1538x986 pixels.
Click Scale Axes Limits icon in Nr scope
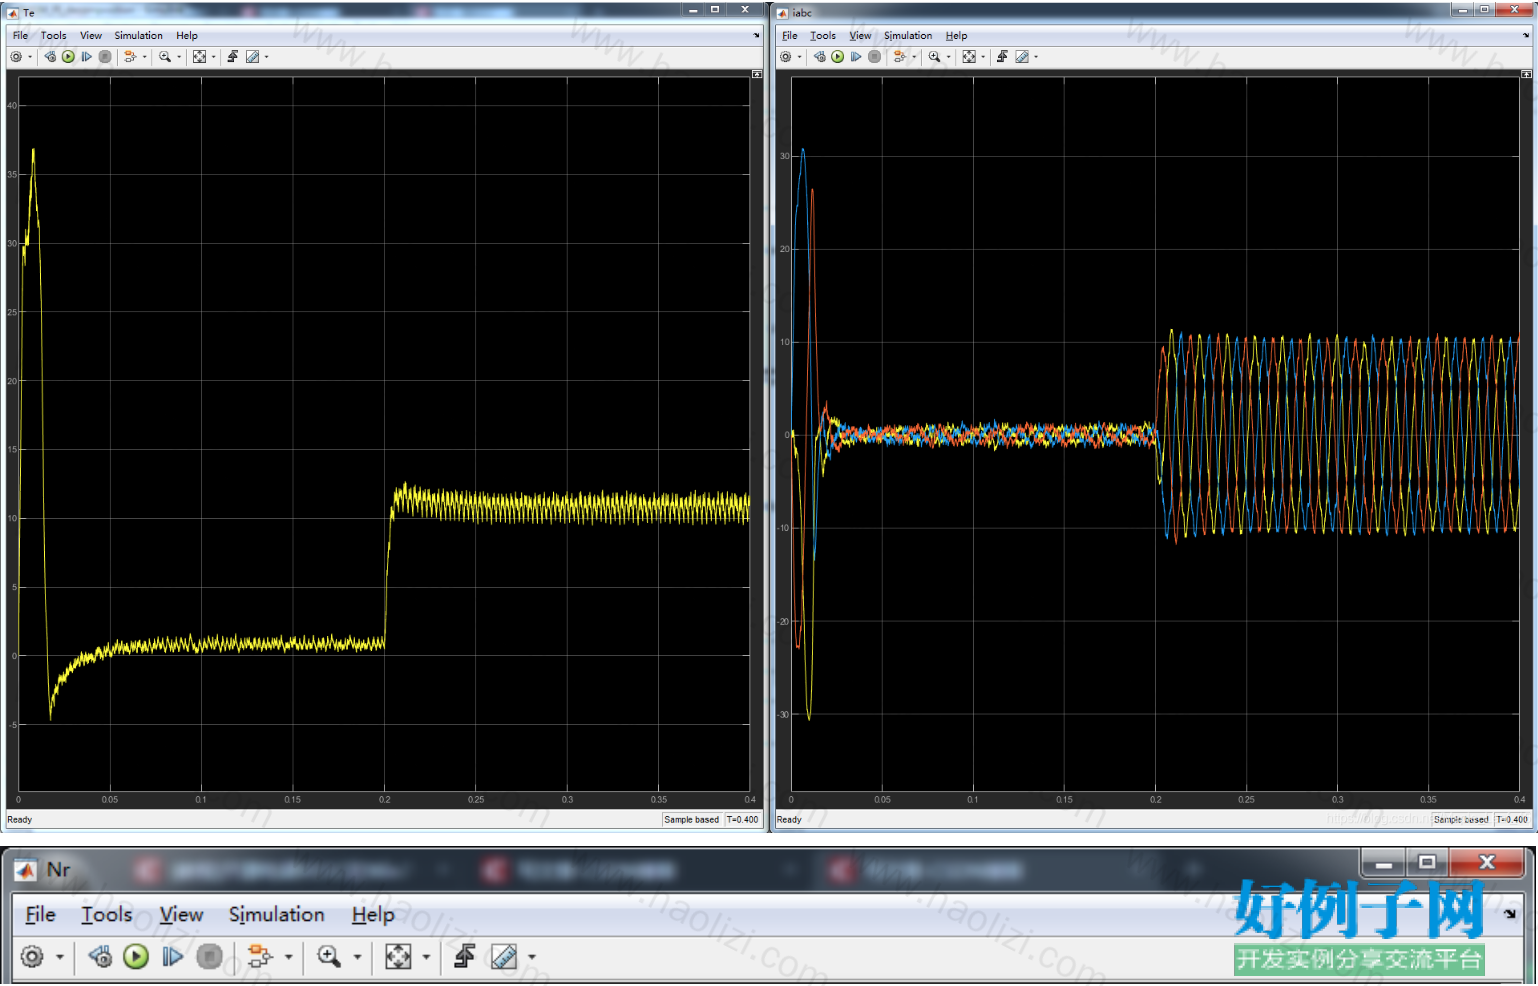coord(398,957)
